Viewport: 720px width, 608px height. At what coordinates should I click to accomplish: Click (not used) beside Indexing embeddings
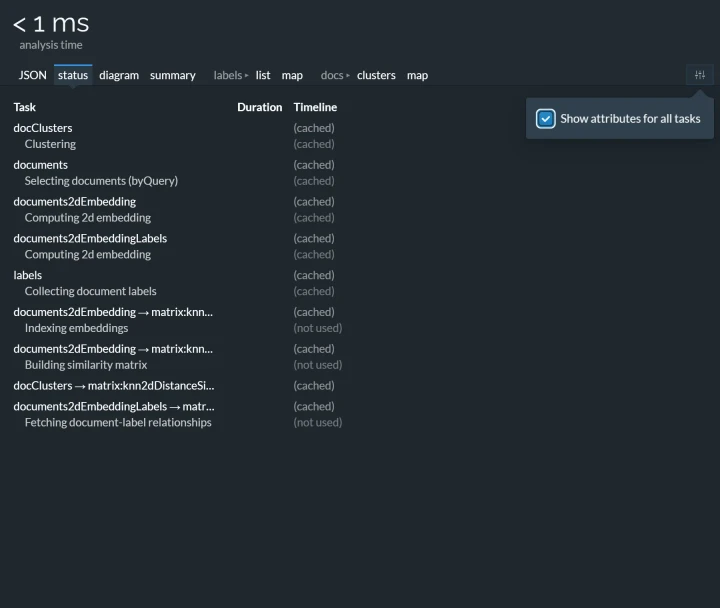(318, 328)
